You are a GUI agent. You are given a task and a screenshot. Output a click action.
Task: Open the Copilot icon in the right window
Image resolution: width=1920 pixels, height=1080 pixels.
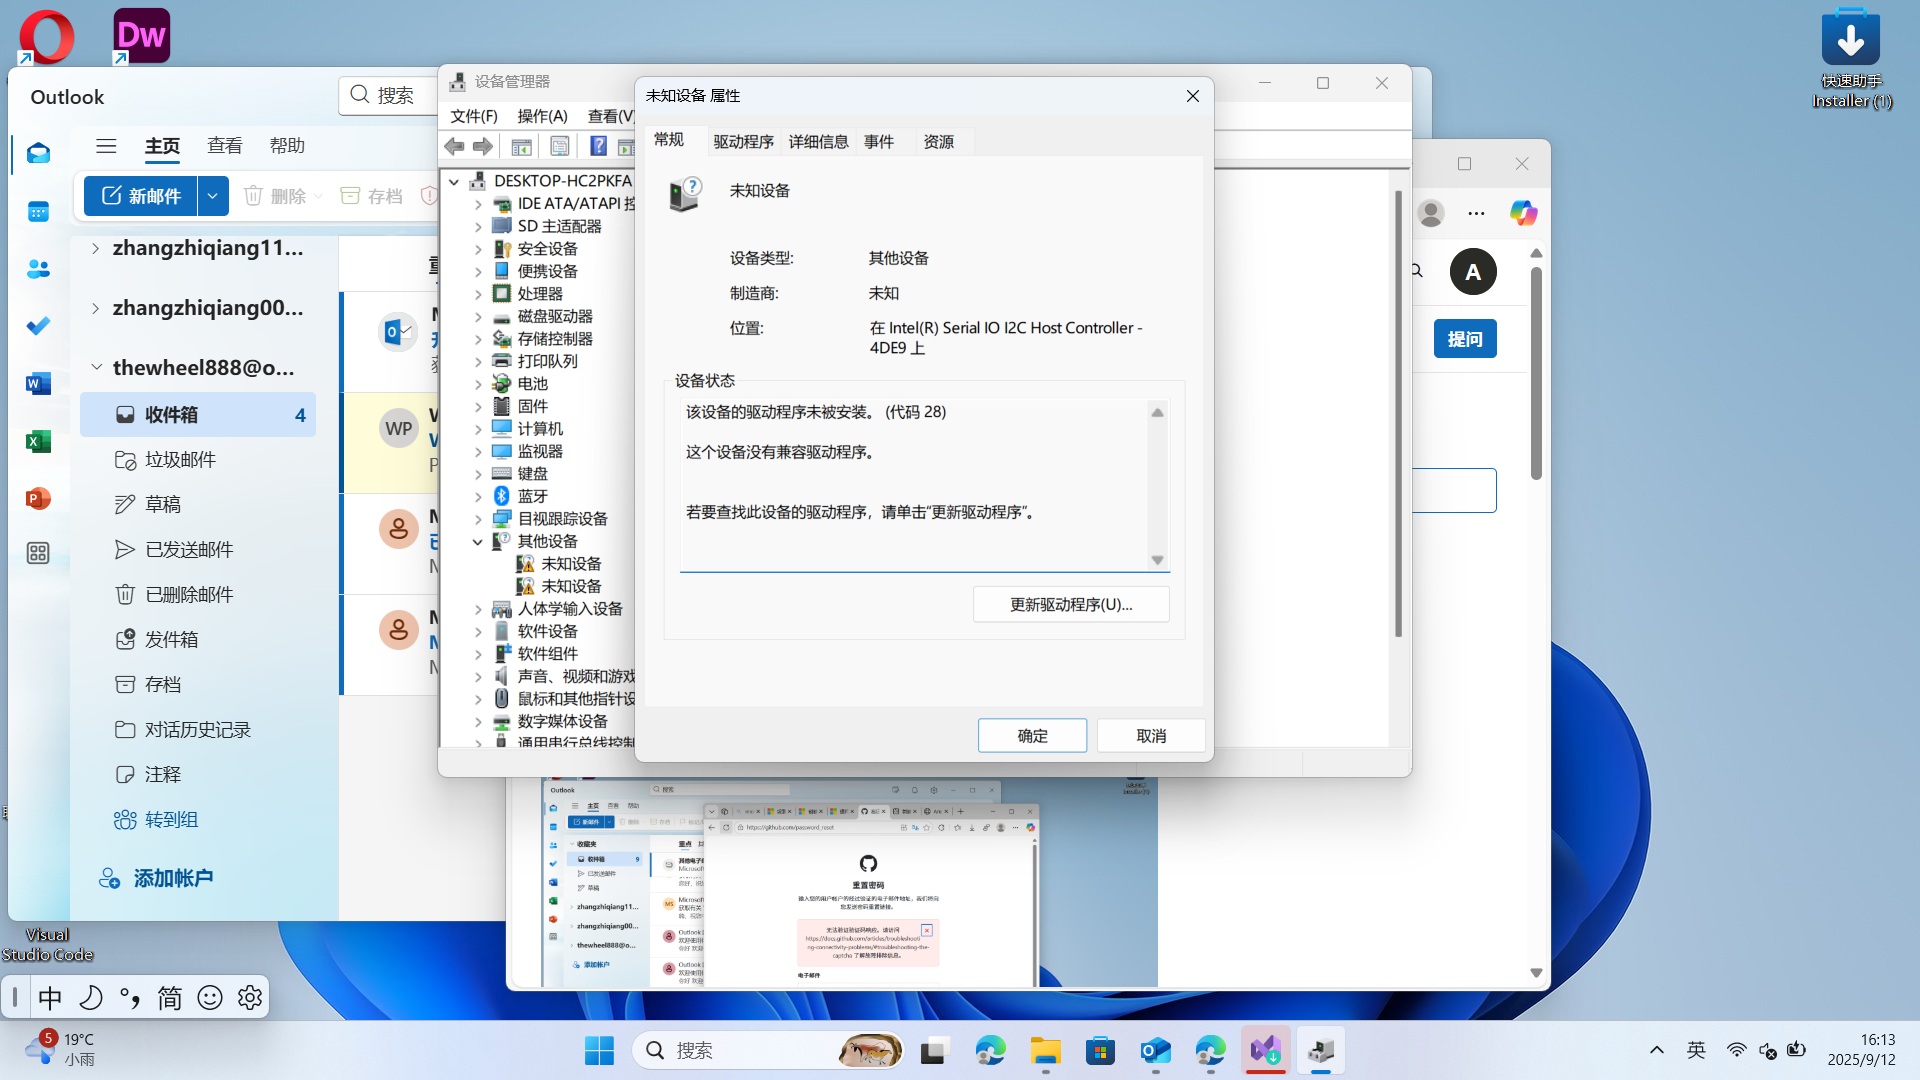coord(1523,213)
